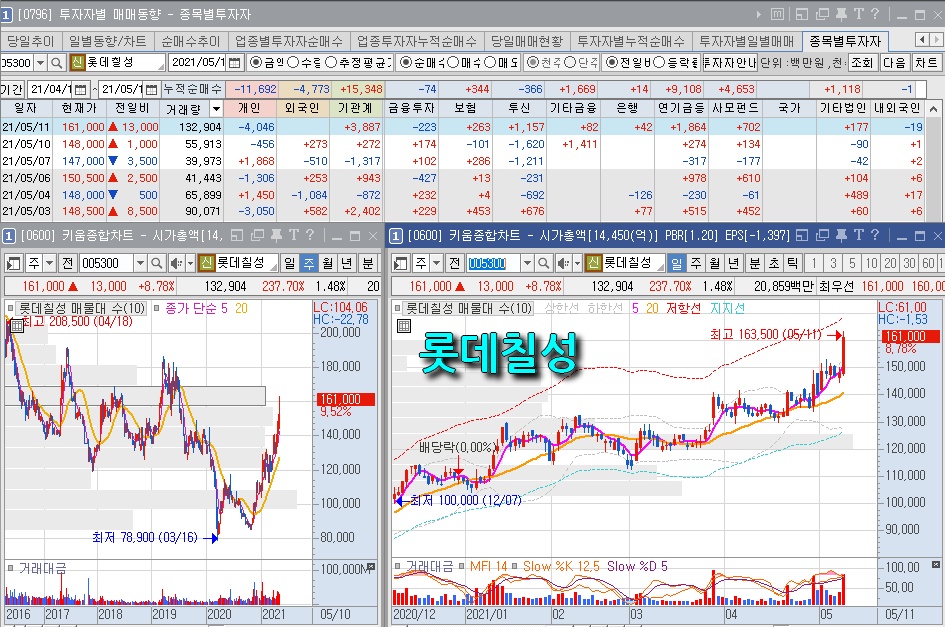Select the 수량 radio button
945x627 pixels.
(x=294, y=62)
